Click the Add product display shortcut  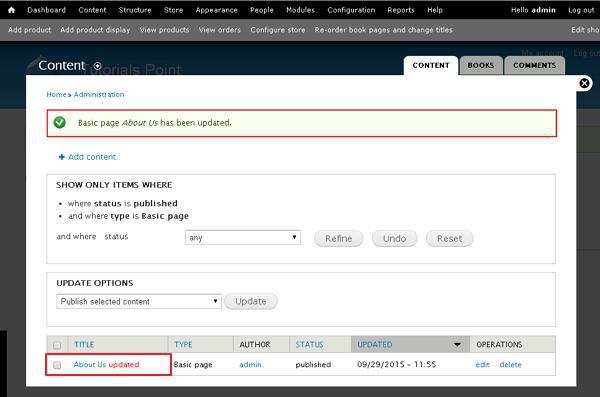click(x=95, y=30)
